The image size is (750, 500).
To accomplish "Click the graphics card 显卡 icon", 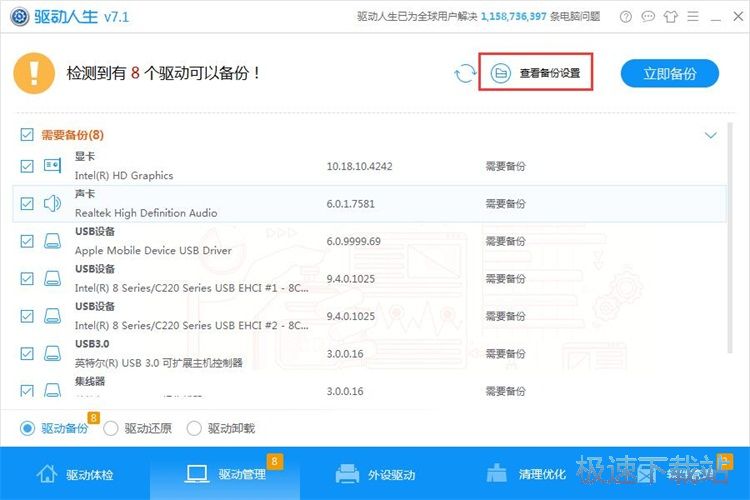I will (52, 166).
